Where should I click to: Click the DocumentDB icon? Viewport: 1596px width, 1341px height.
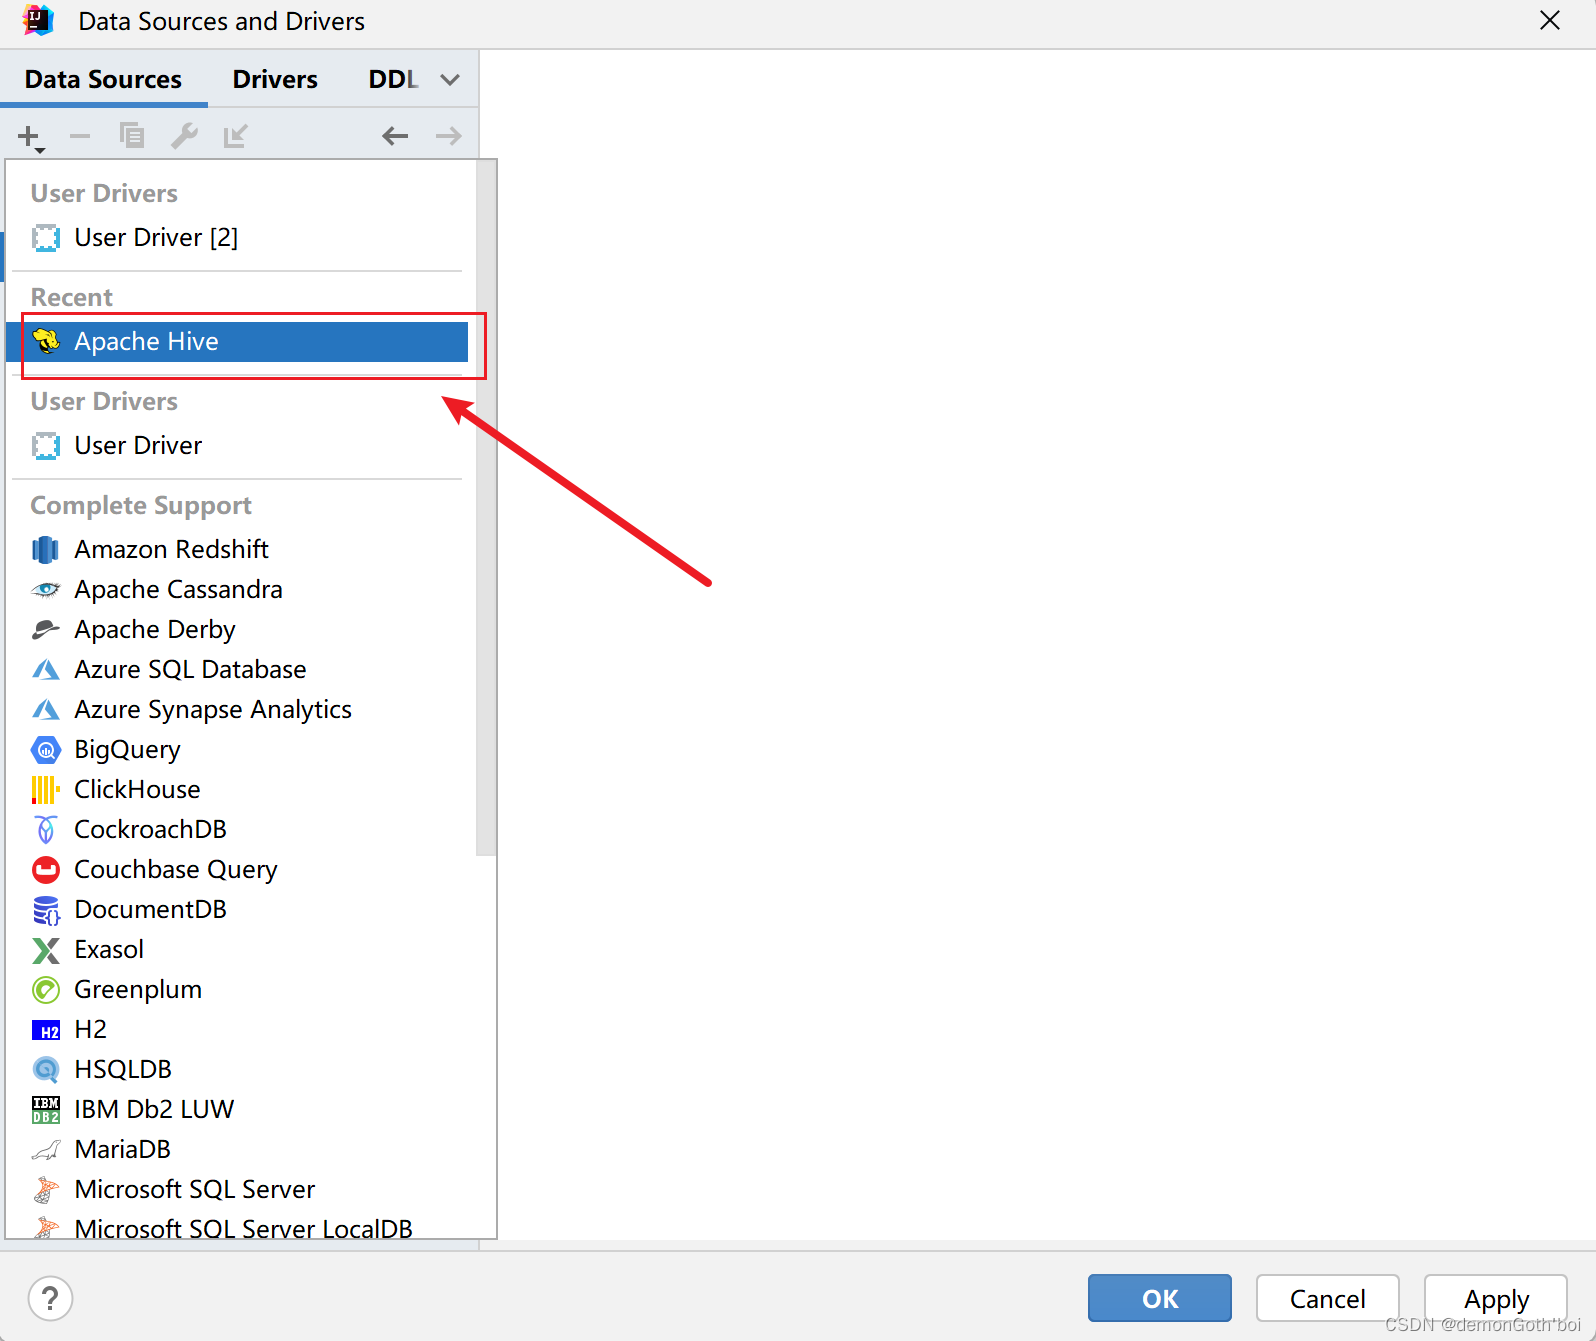[x=46, y=909]
